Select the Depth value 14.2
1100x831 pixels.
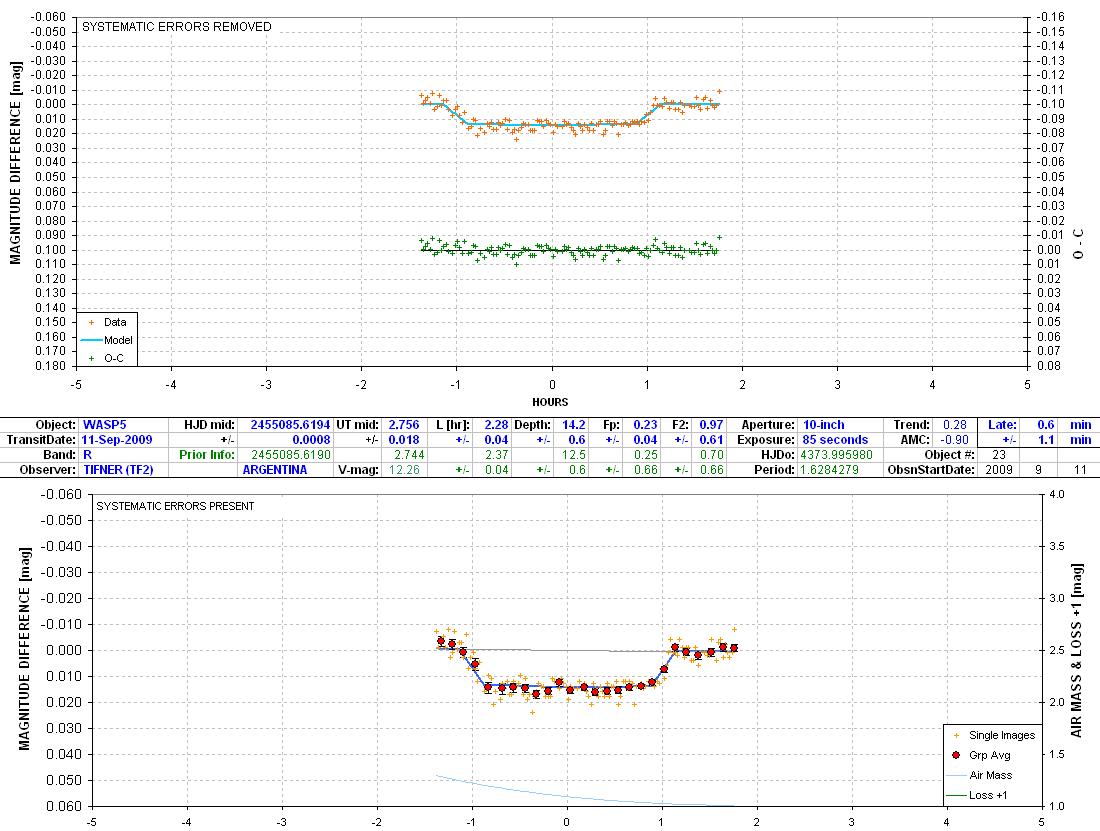pos(573,425)
